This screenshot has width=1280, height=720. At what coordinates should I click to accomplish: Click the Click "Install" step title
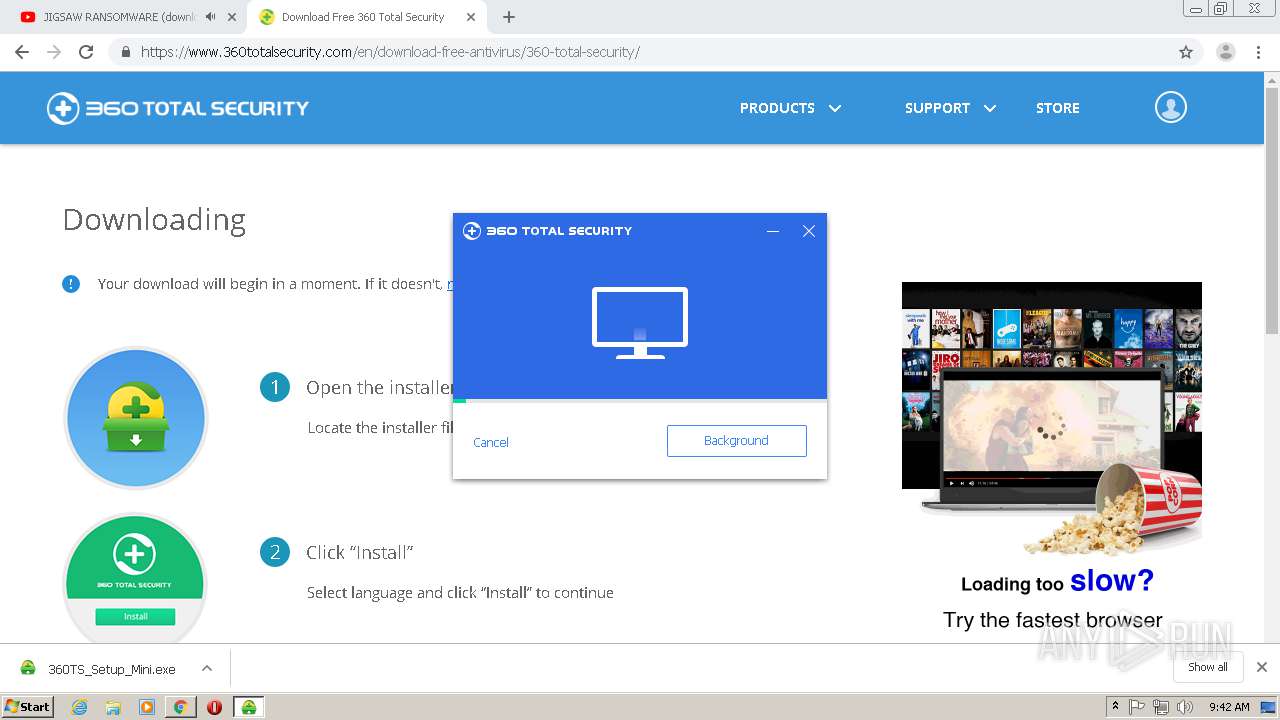point(360,552)
